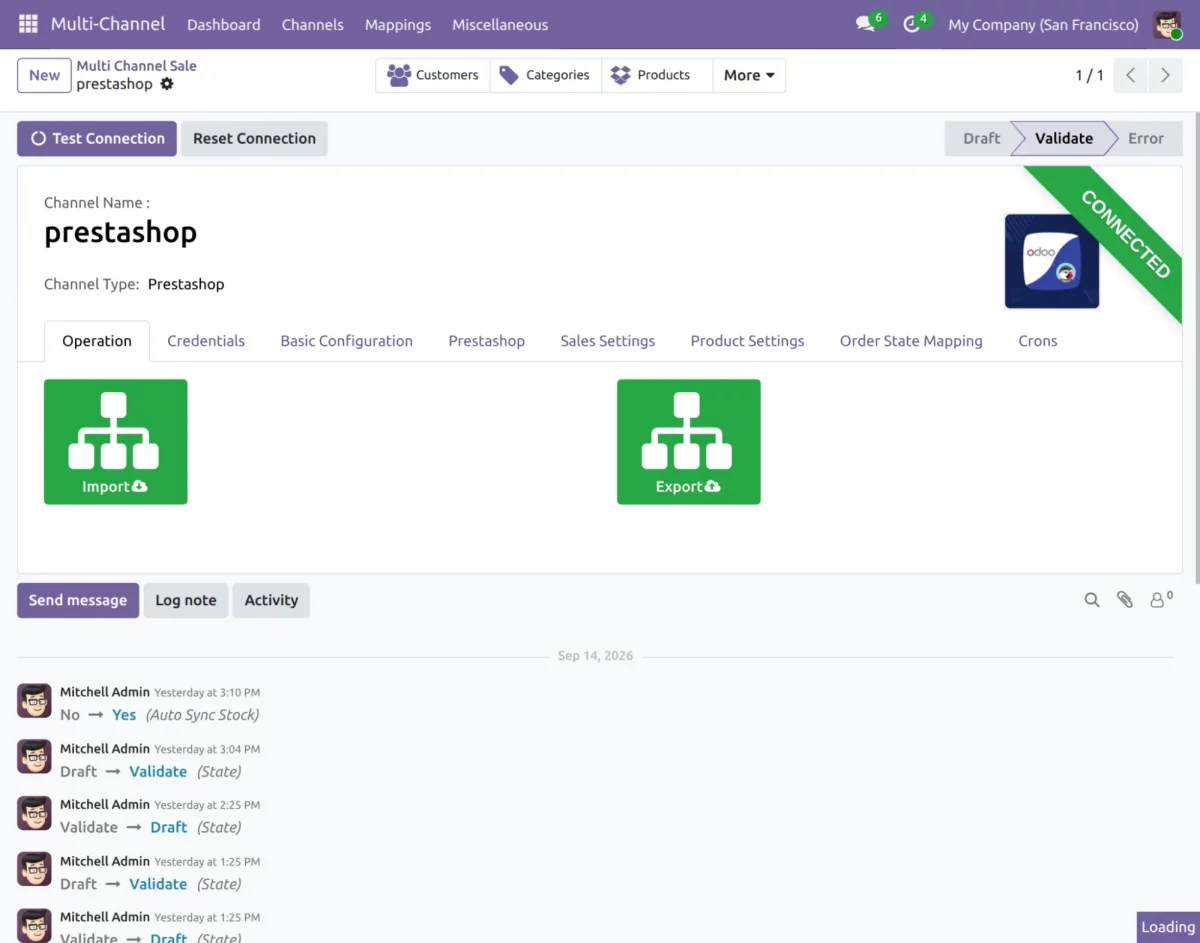The width and height of the screenshot is (1200, 943).
Task: Switch to the Operation tab
Action: click(97, 341)
